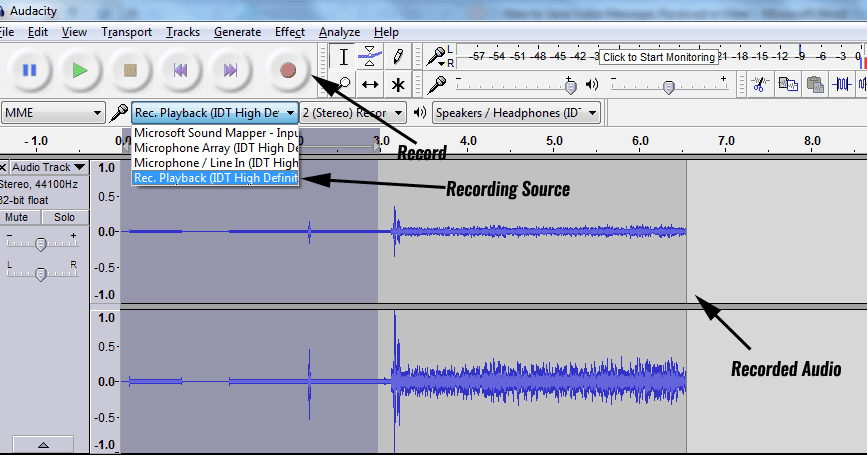Open the Transport menu

tap(126, 32)
